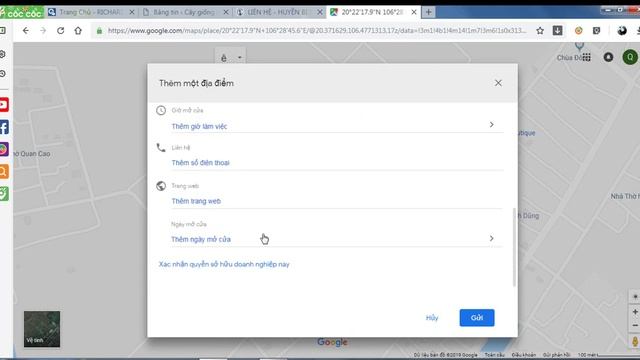Click the Street View pegman icon
The height and width of the screenshot is (360, 640).
coord(635,341)
